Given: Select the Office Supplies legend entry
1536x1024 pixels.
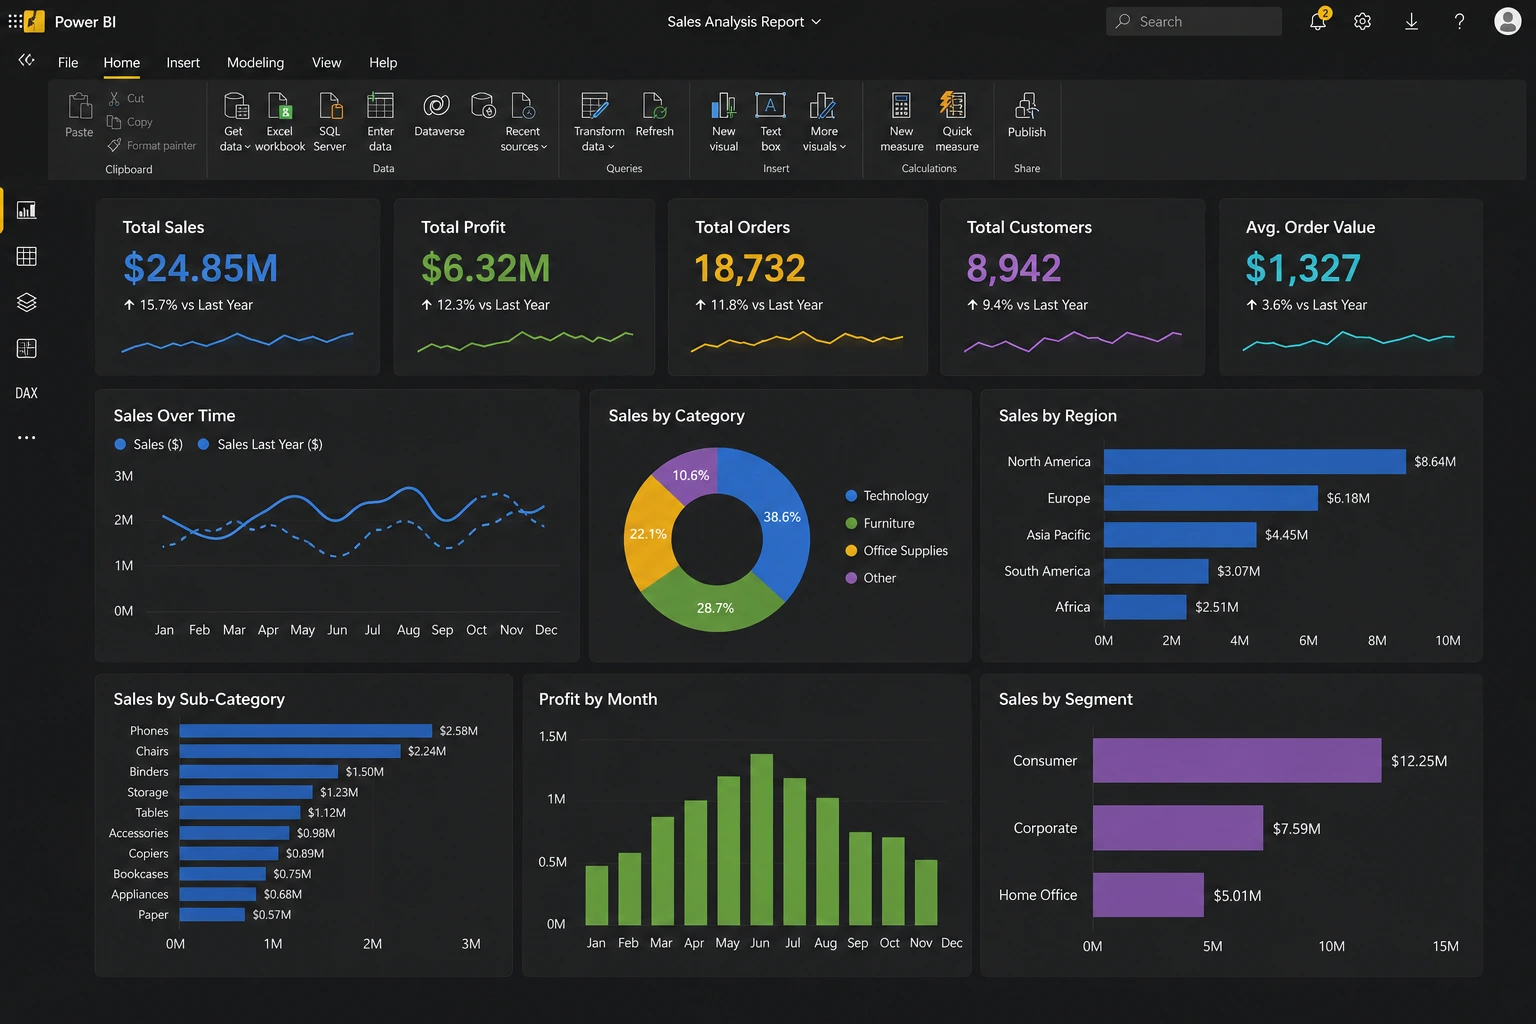Looking at the screenshot, I should [x=897, y=550].
